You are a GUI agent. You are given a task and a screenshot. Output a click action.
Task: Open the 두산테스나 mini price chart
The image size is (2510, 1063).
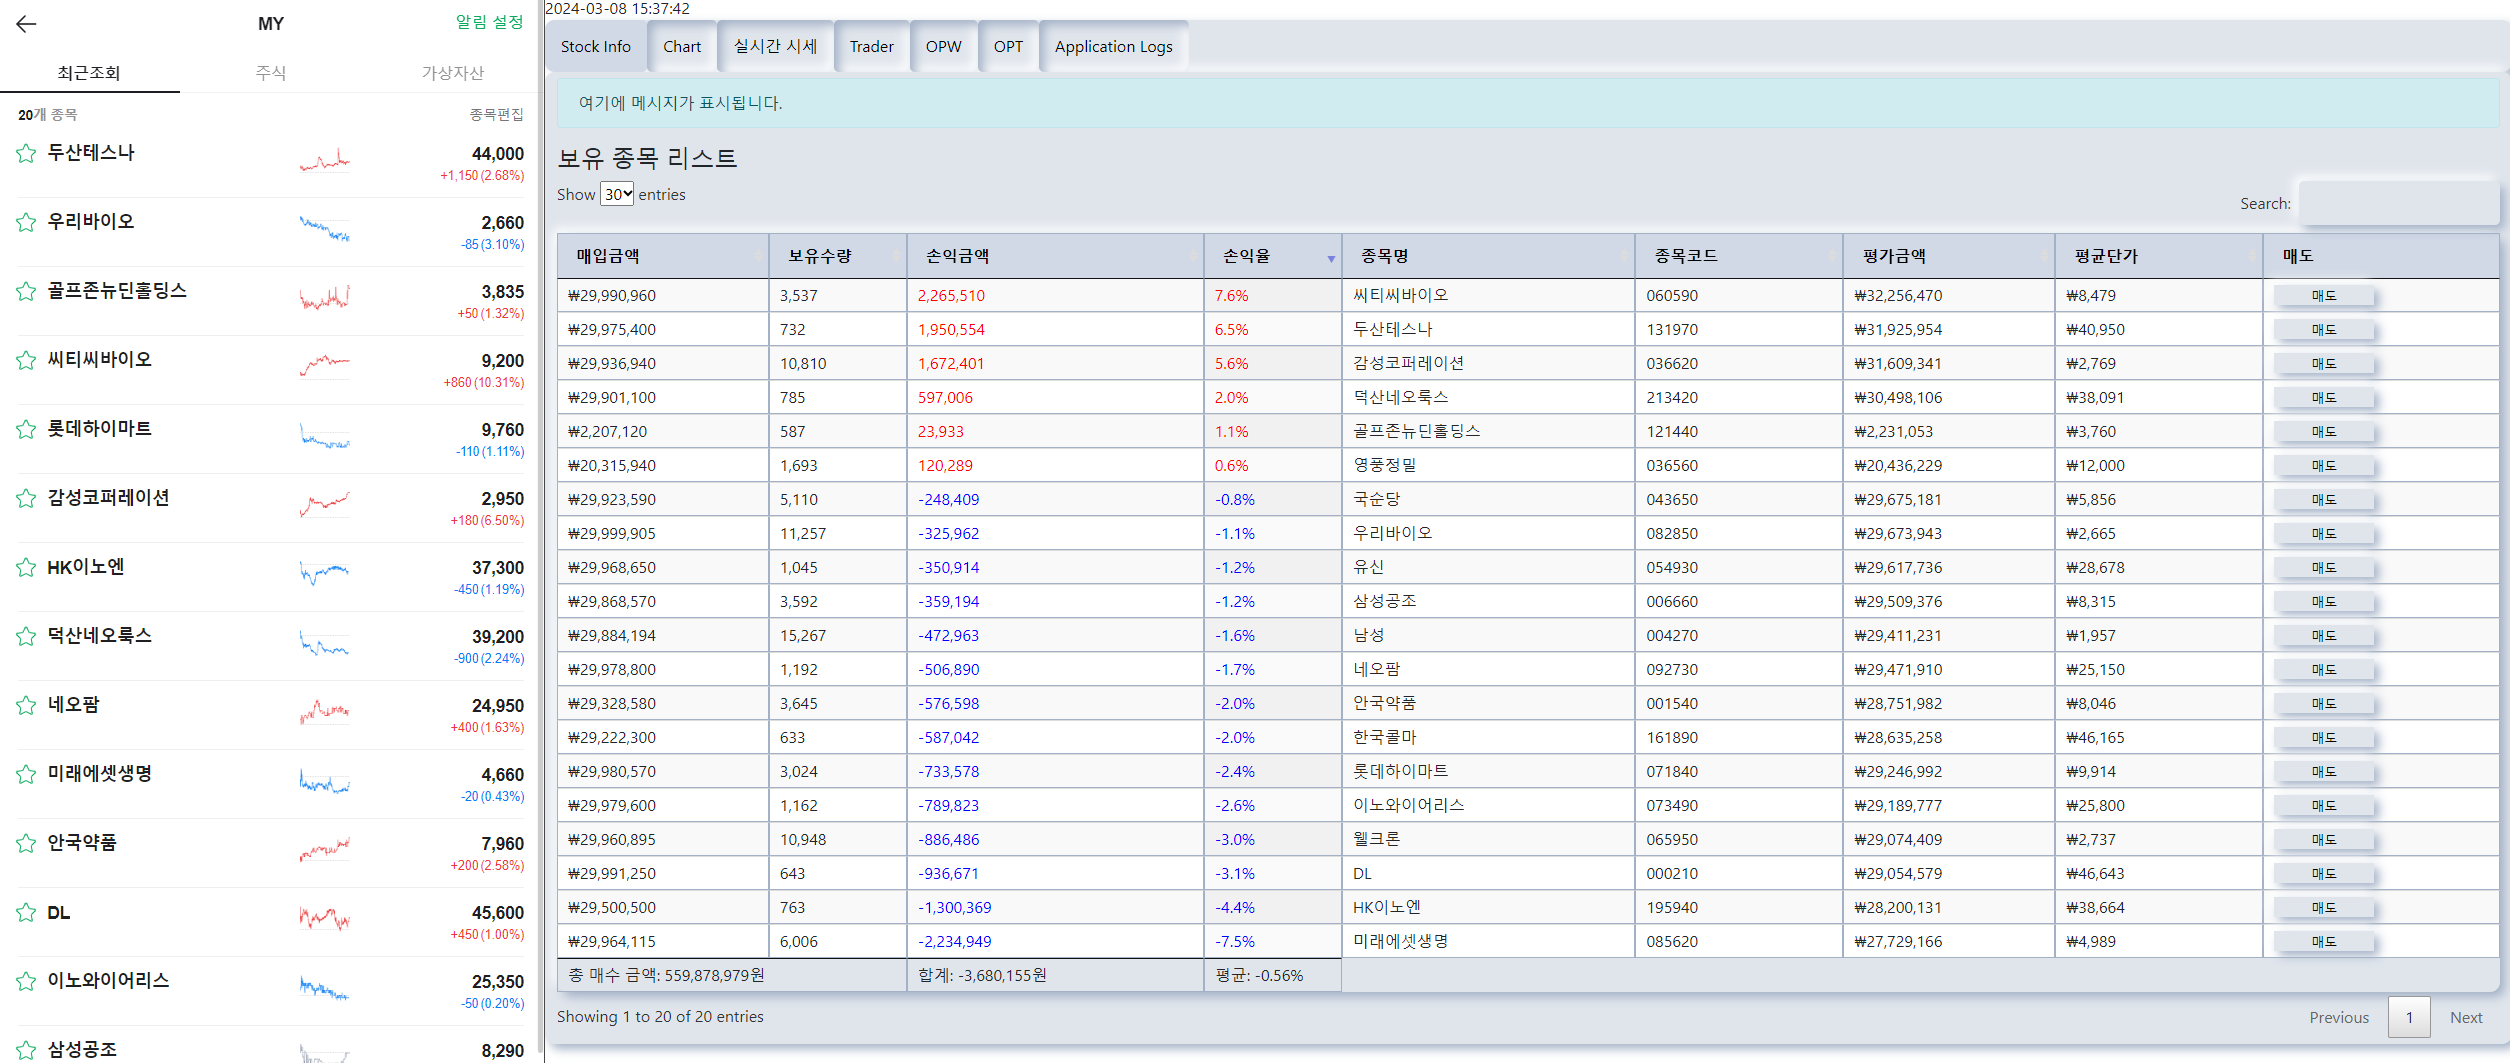coord(325,161)
